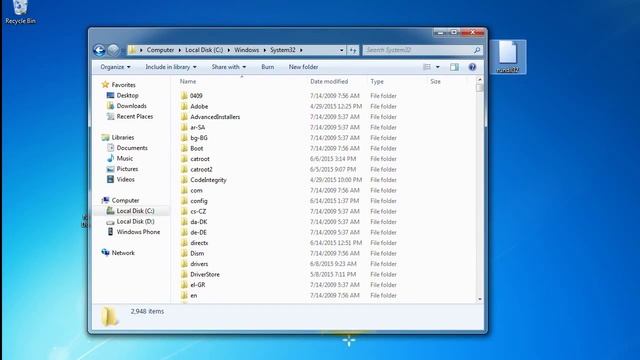Select the CodeIntegrity folder icon
Viewport: 640px width, 360px height.
[x=184, y=180]
